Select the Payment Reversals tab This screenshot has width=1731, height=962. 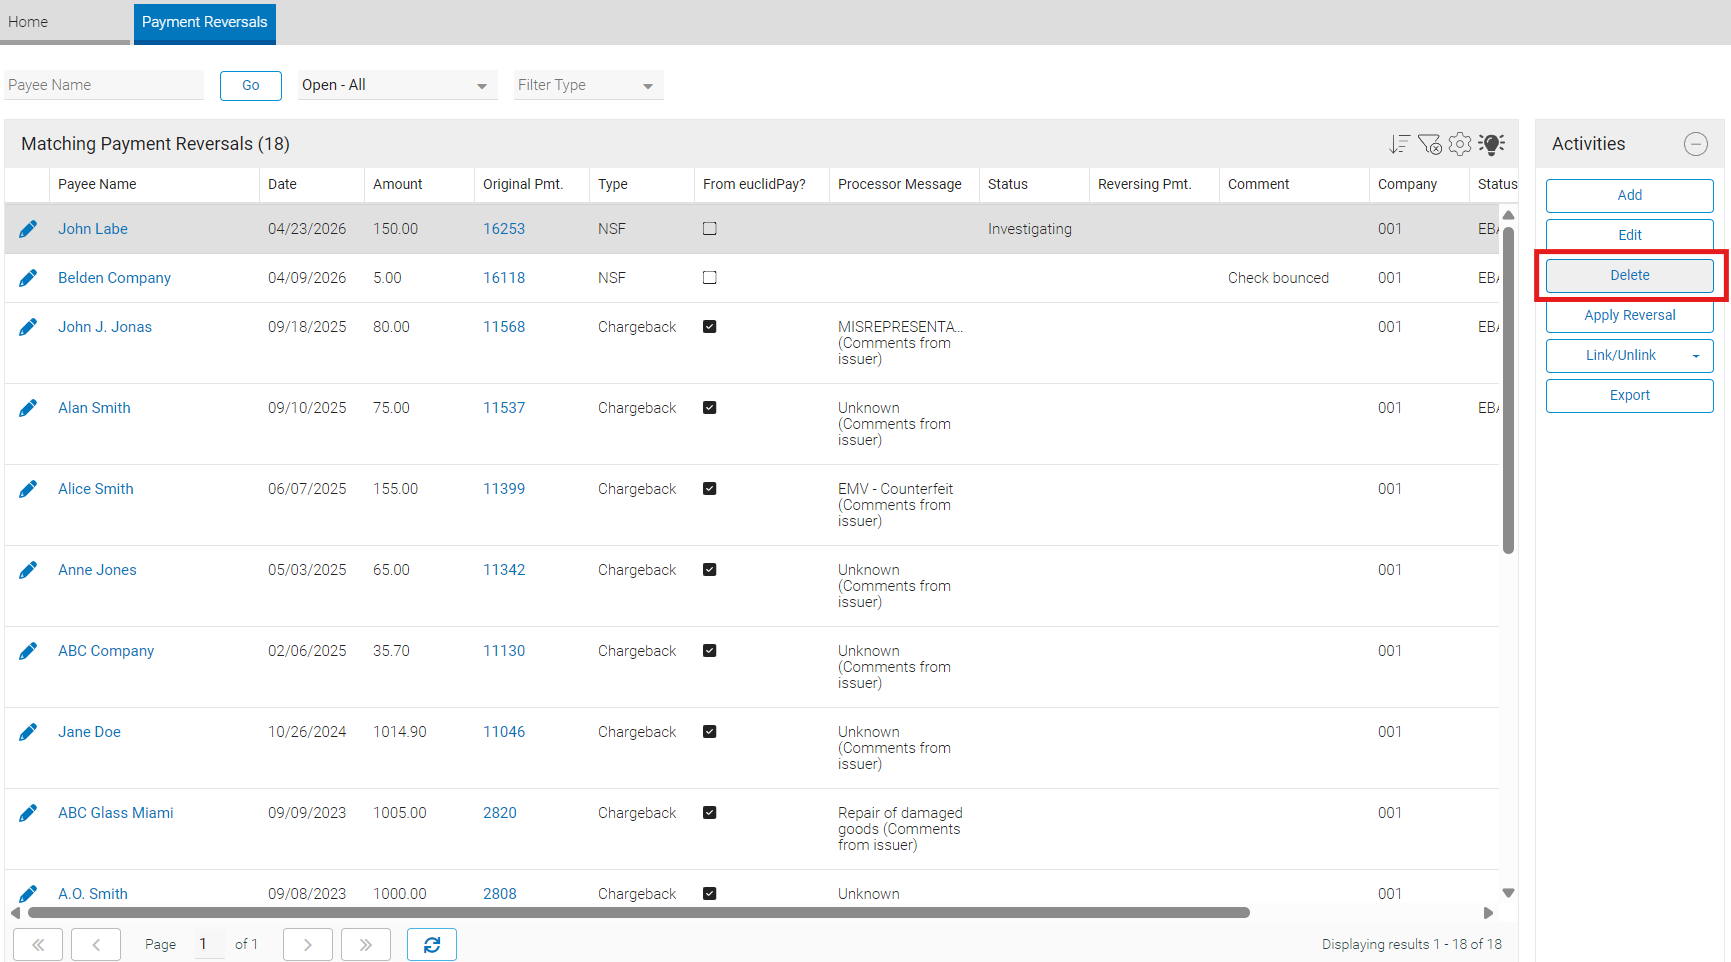pos(205,22)
